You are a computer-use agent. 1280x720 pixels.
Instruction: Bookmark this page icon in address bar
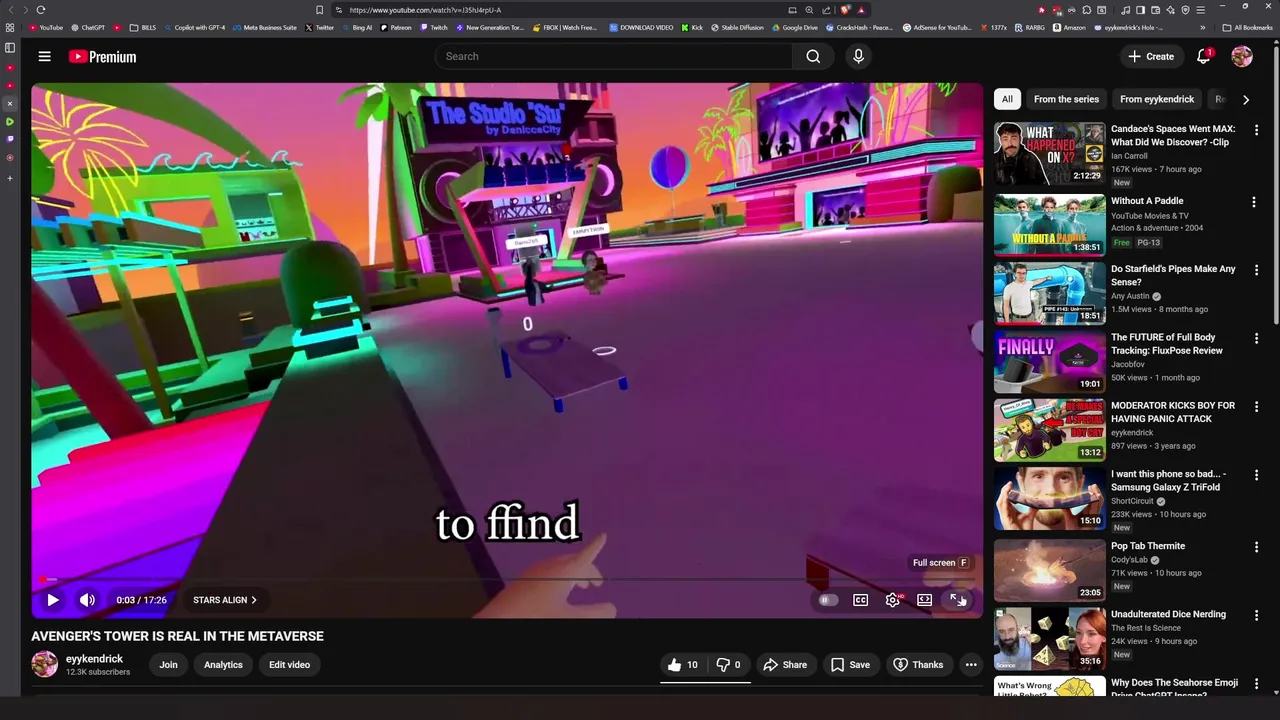tap(319, 10)
